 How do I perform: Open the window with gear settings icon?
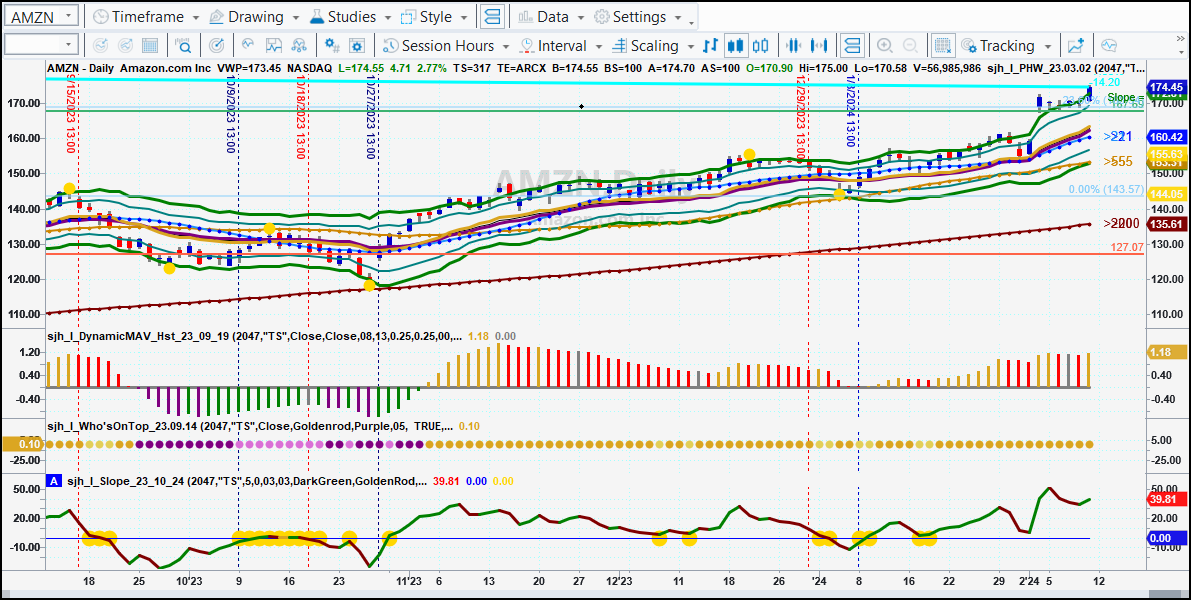[358, 46]
